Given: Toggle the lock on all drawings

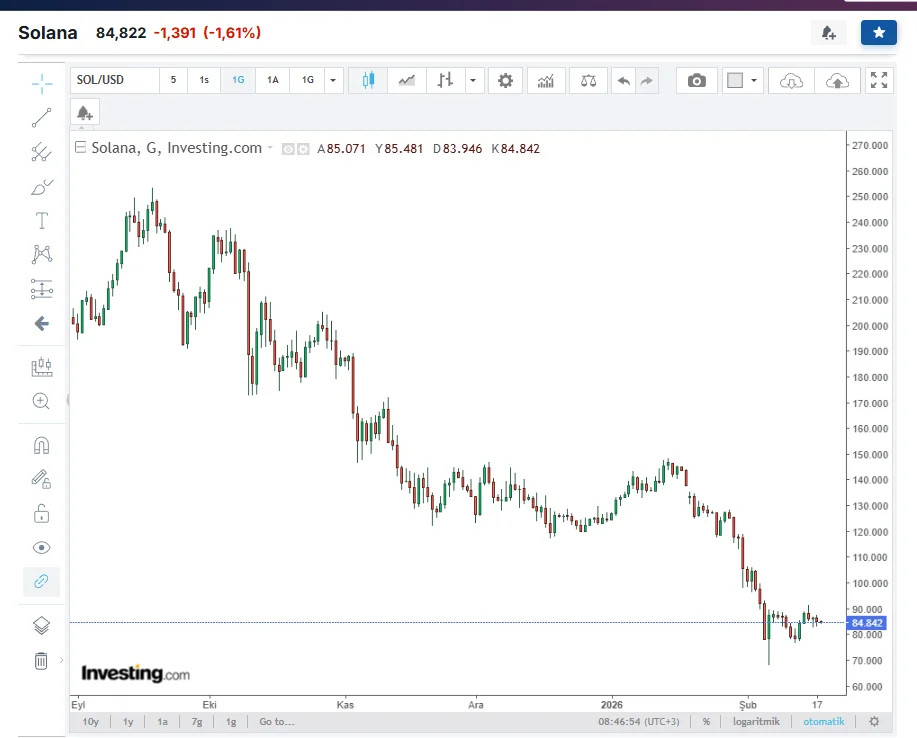Looking at the screenshot, I should pos(41,512).
